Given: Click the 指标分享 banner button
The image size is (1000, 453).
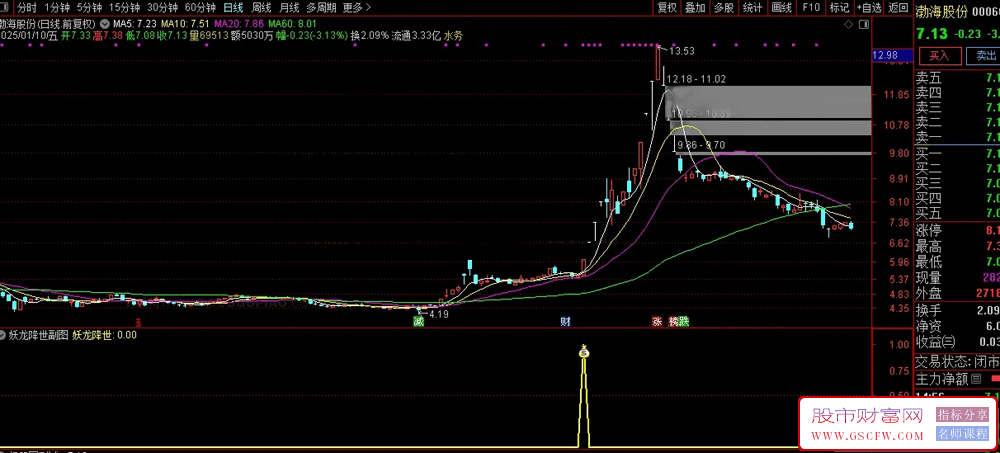Looking at the screenshot, I should pyautogui.click(x=962, y=415).
